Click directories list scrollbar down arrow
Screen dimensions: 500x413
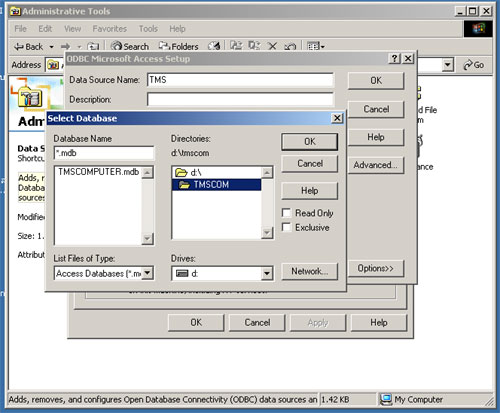tap(267, 232)
